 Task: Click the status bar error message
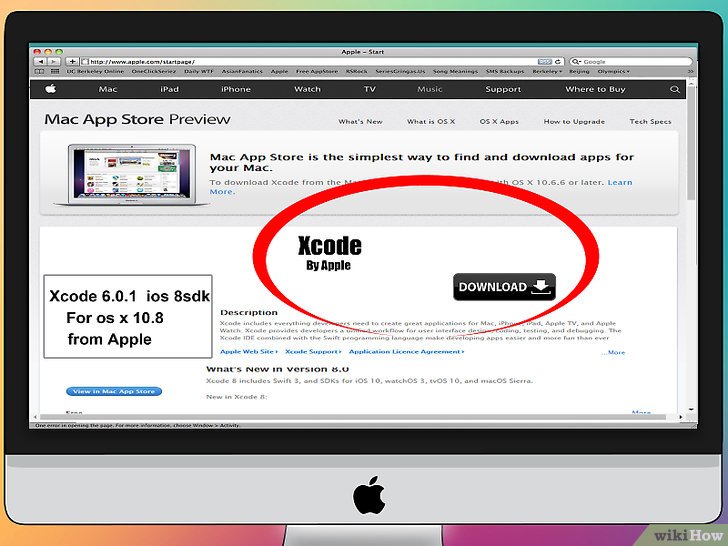(x=138, y=425)
